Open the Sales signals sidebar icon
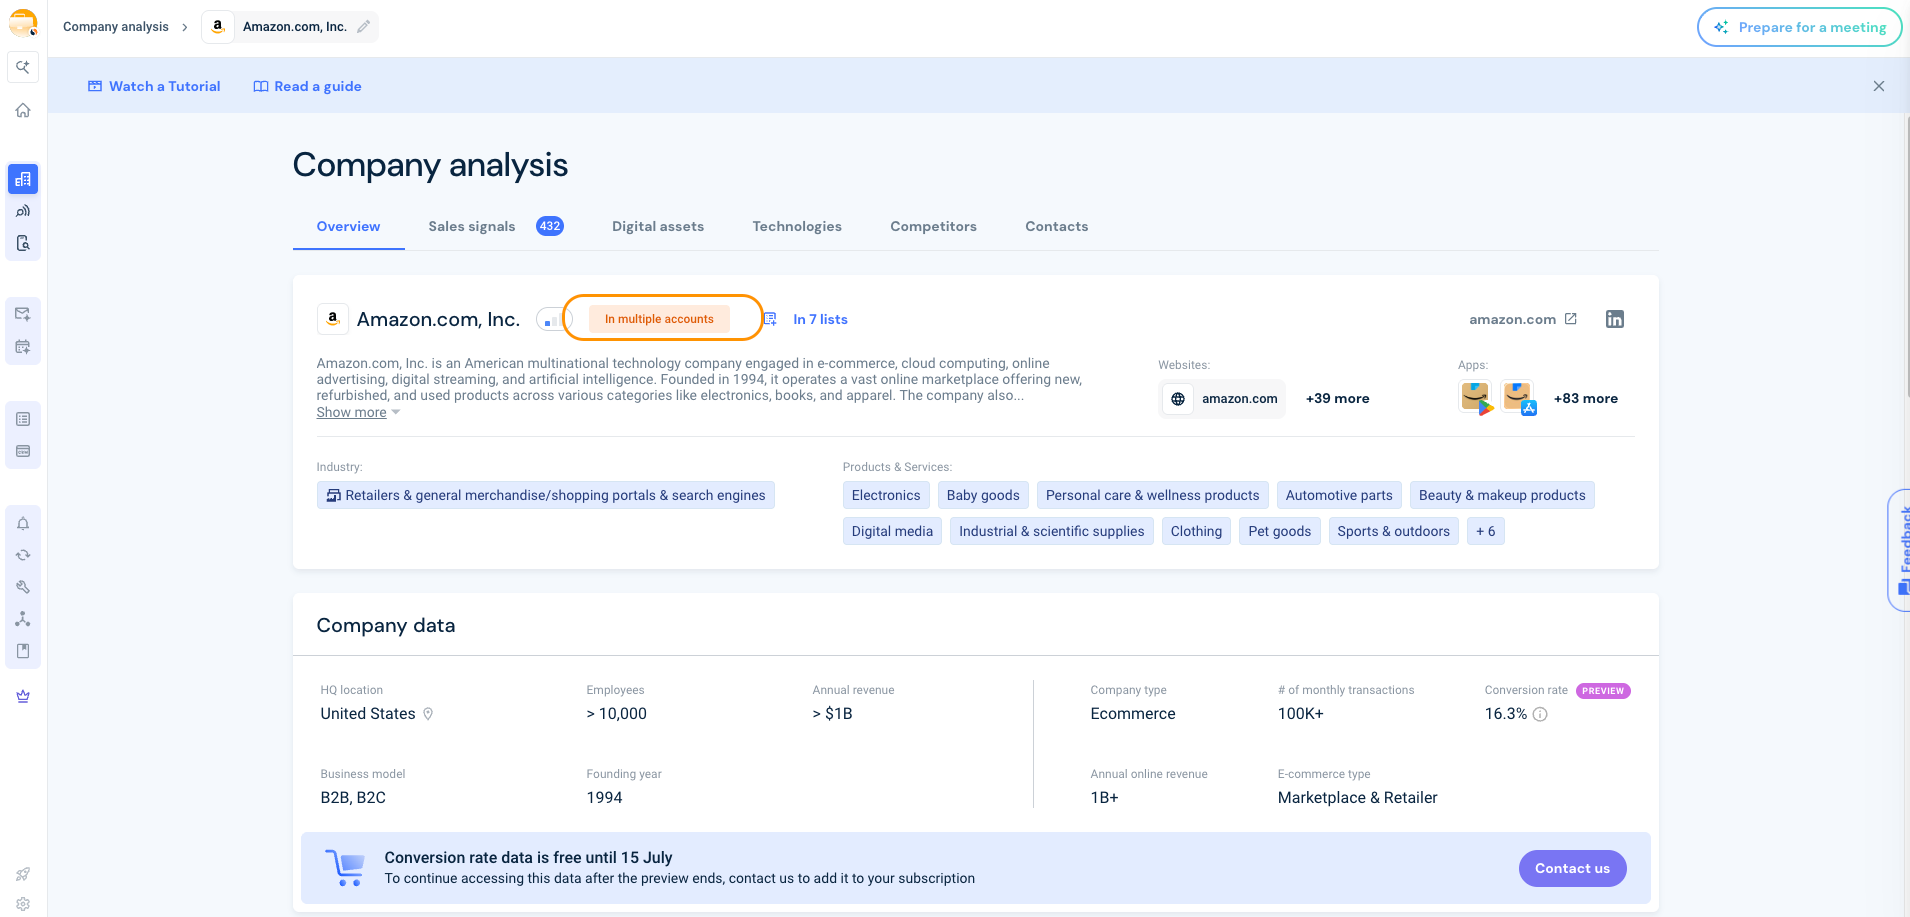The image size is (1910, 917). [x=23, y=211]
